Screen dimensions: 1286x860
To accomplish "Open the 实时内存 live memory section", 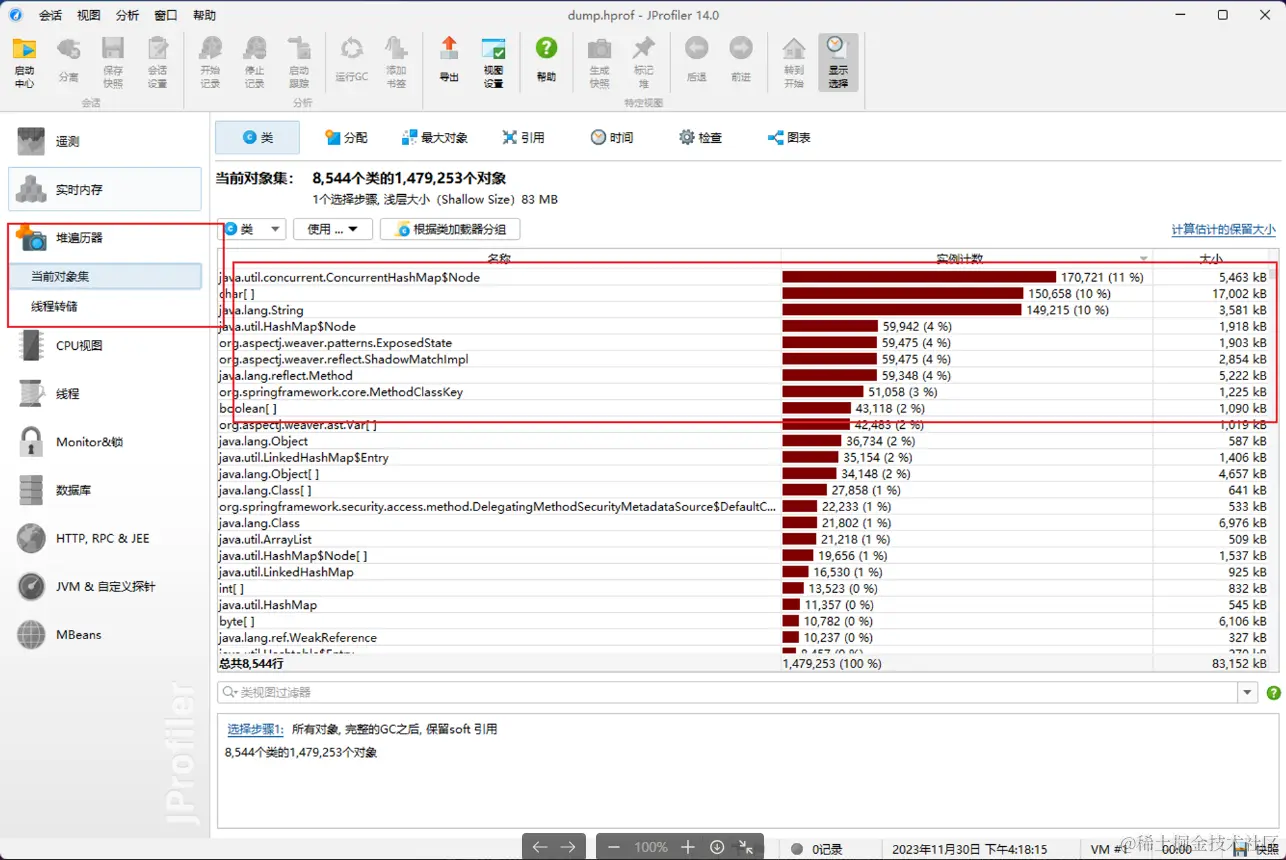I will click(x=105, y=190).
